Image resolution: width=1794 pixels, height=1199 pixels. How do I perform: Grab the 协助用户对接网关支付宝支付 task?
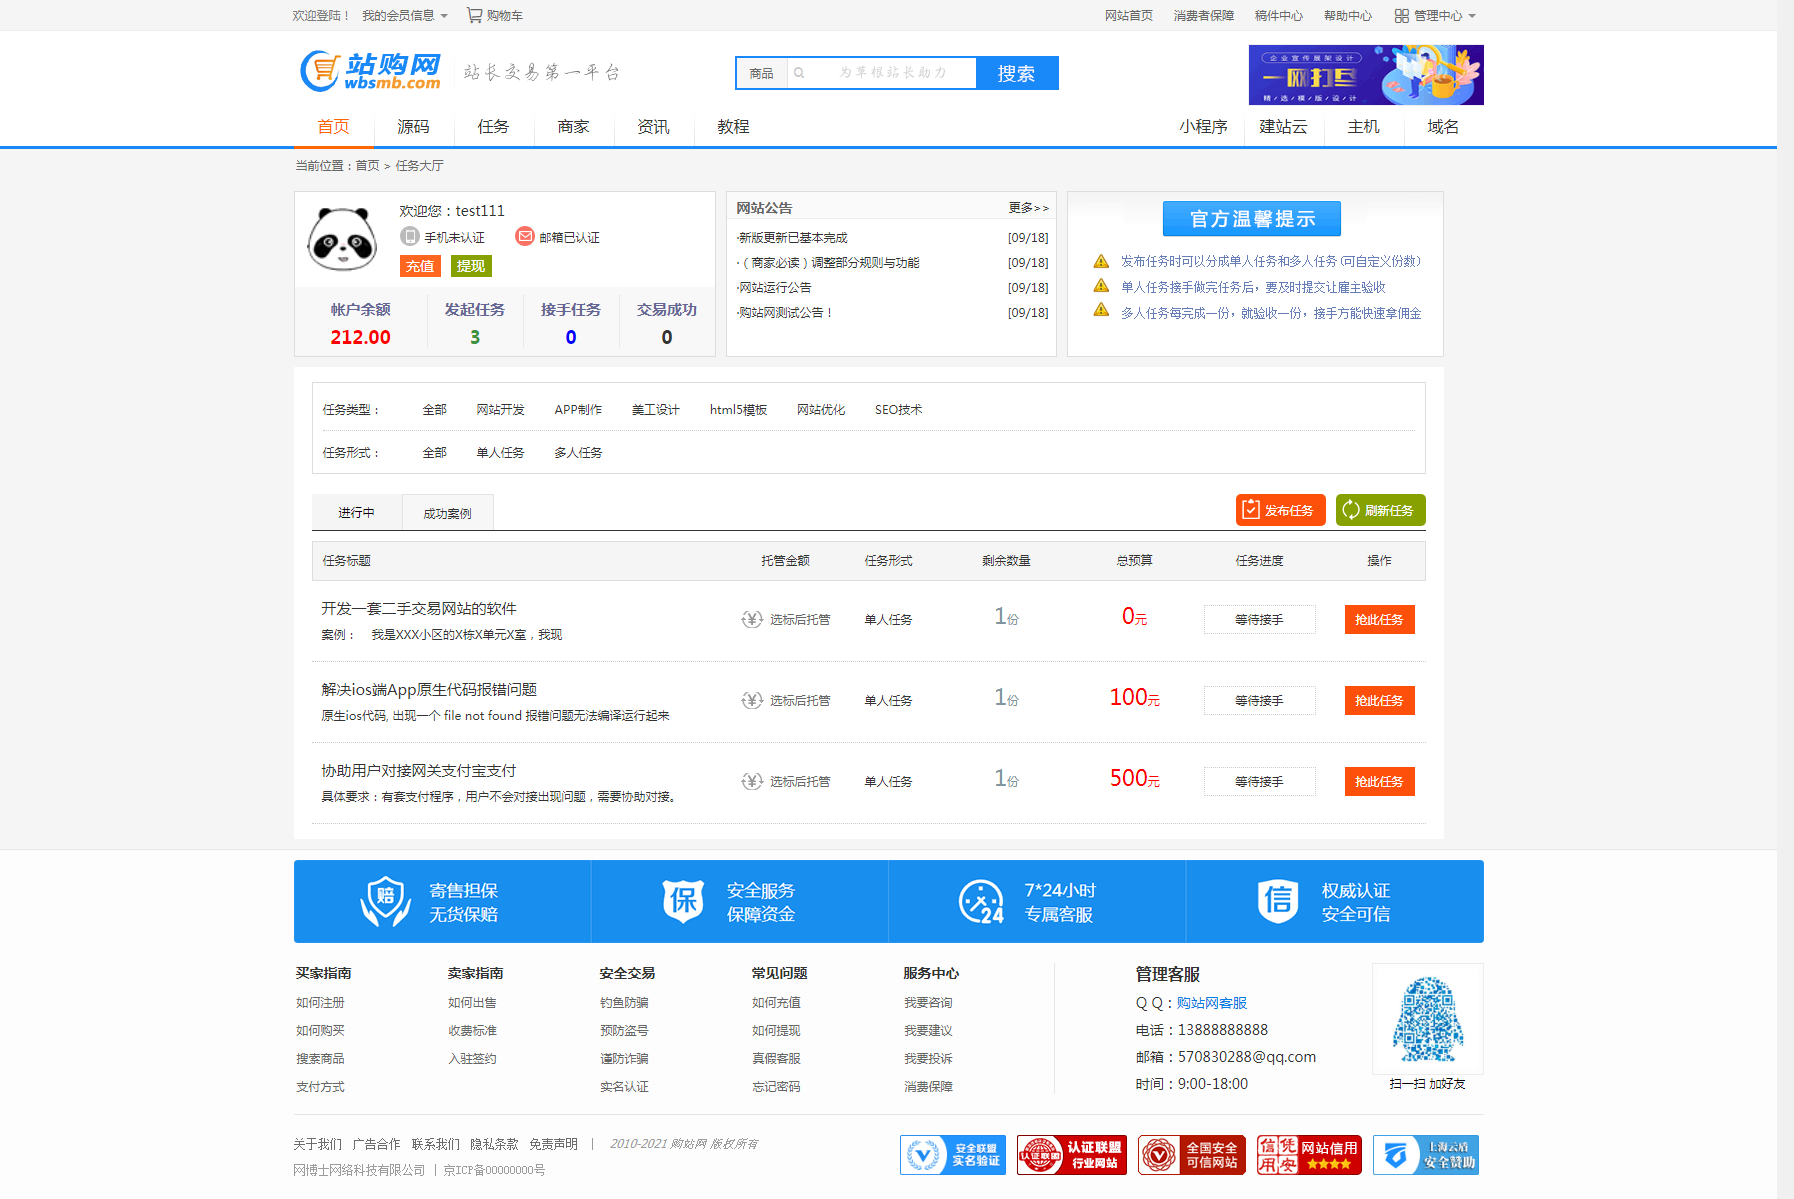(x=1379, y=781)
